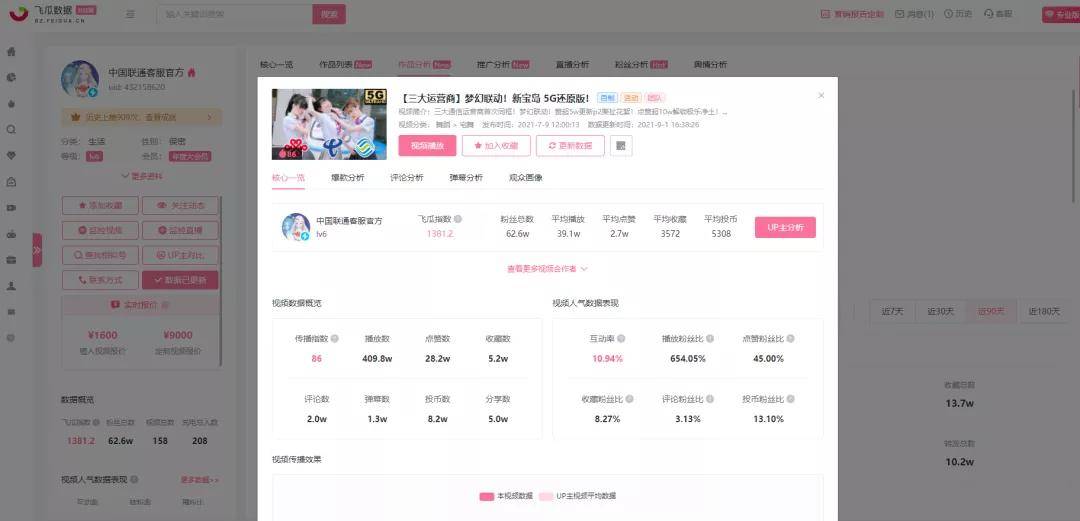This screenshot has width=1080, height=521.
Task: Click the 专业版 badge button in the top right
Action: 1061,14
